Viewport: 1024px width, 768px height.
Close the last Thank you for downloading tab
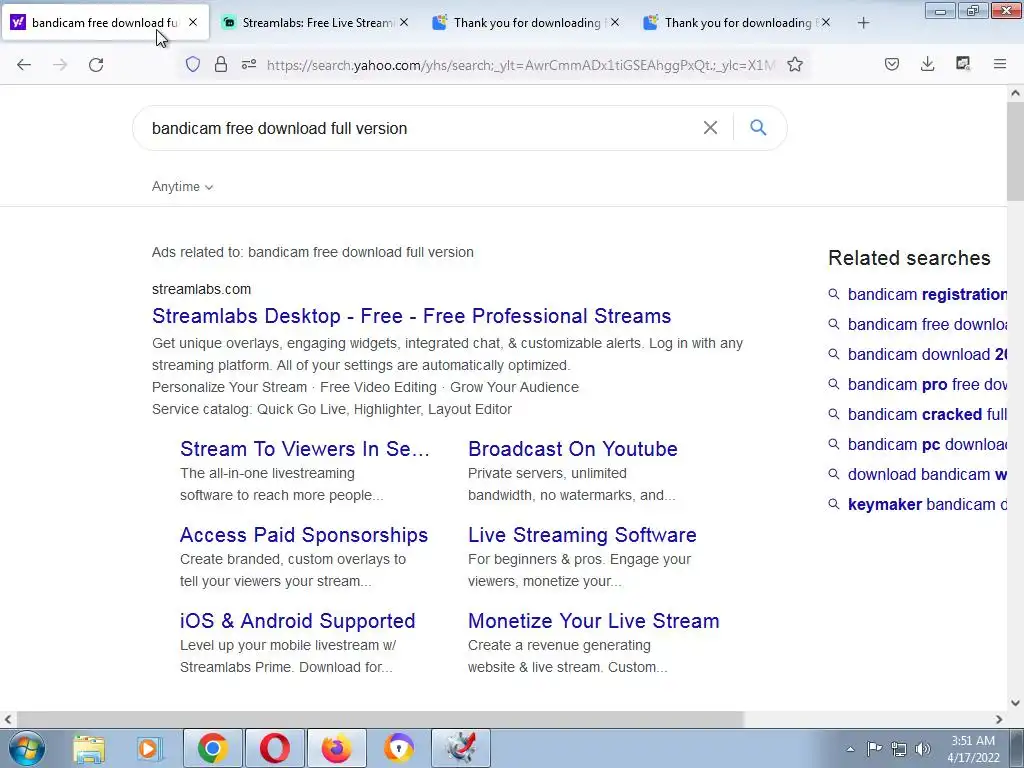coord(826,22)
